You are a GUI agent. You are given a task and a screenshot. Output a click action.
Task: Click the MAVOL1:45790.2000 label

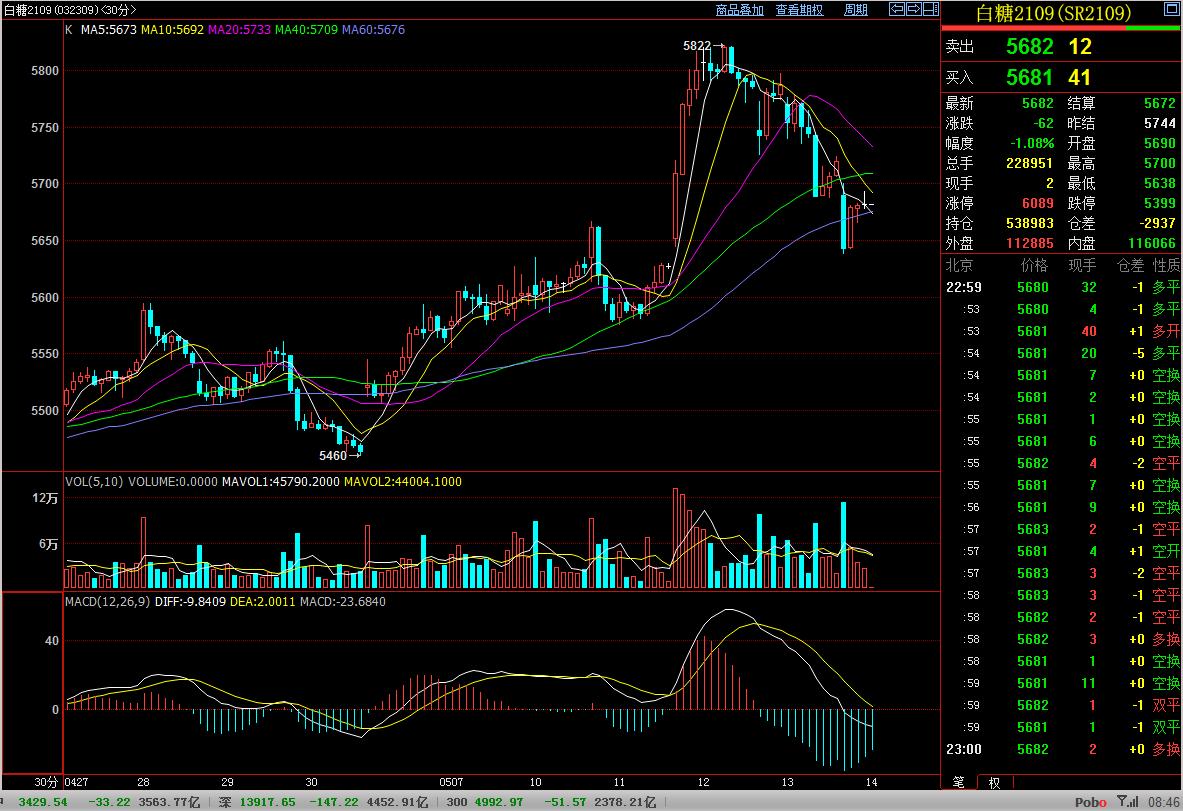coord(281,481)
